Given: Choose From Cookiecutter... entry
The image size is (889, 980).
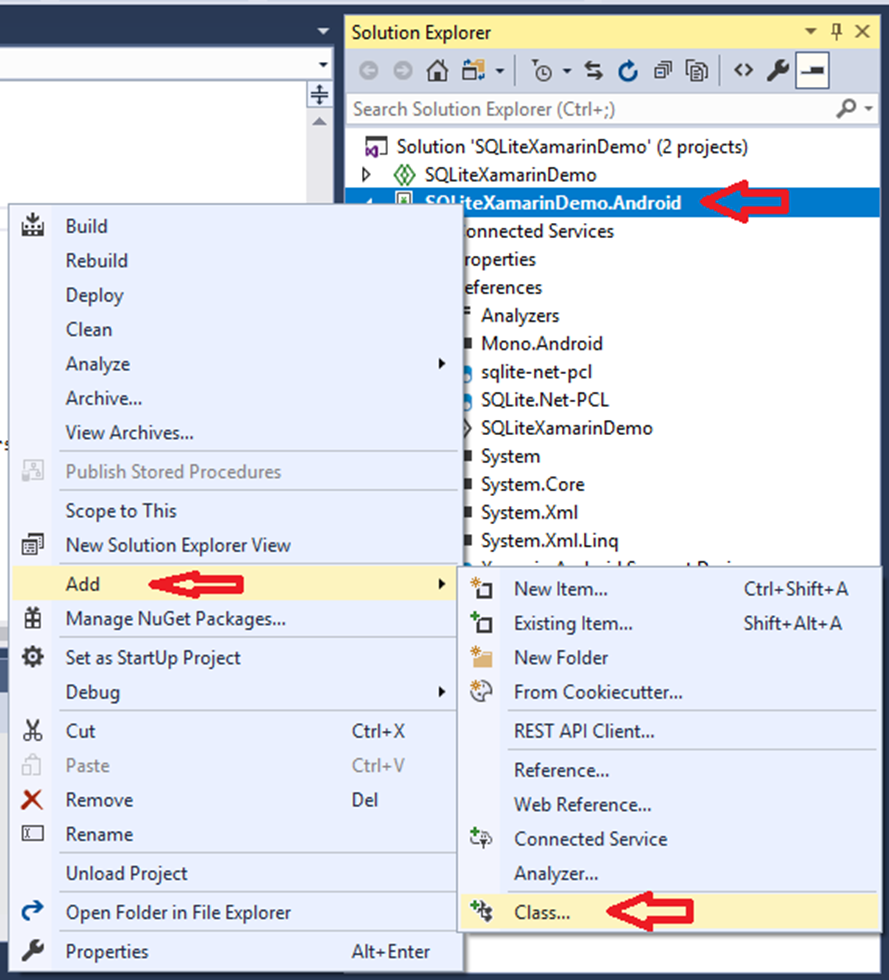Looking at the screenshot, I should coord(670,692).
